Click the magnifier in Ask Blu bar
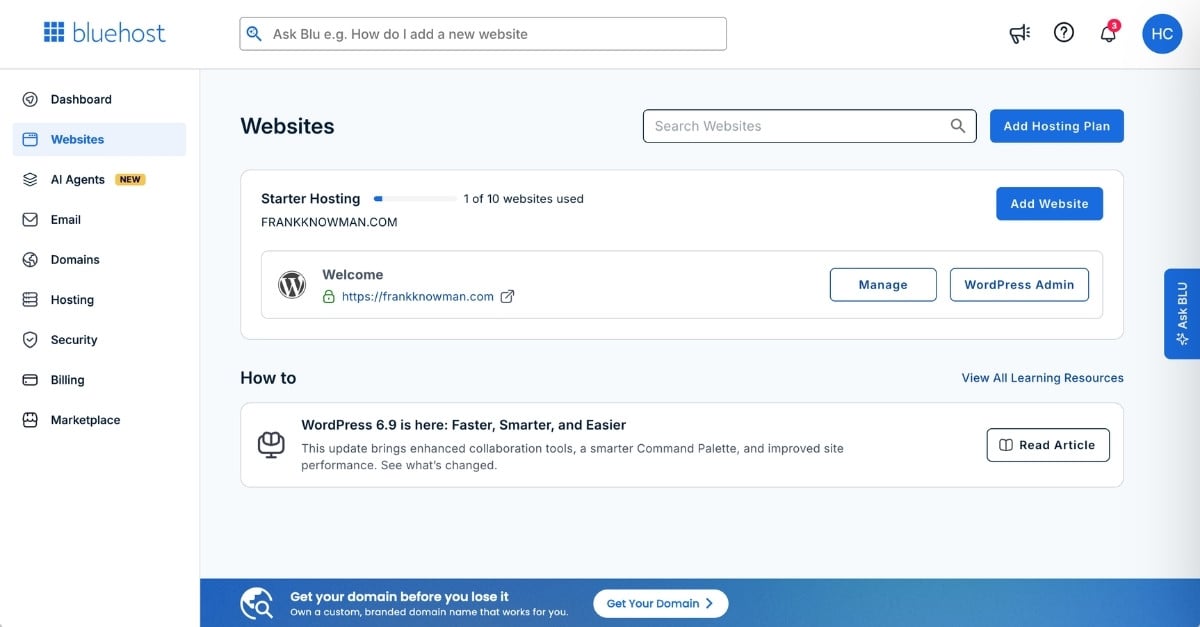Screen dimensions: 1200x627 pyautogui.click(x=254, y=34)
